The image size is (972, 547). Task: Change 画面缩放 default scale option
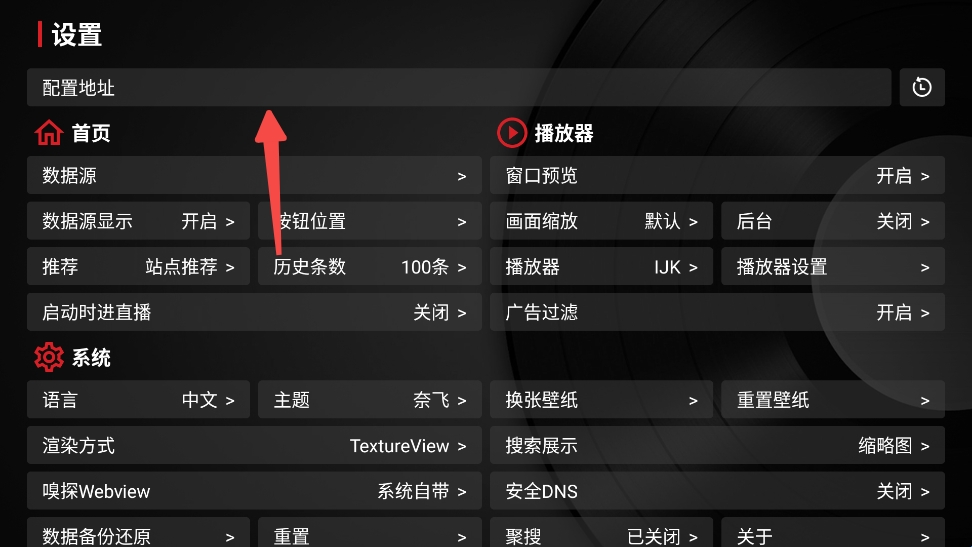tap(601, 221)
